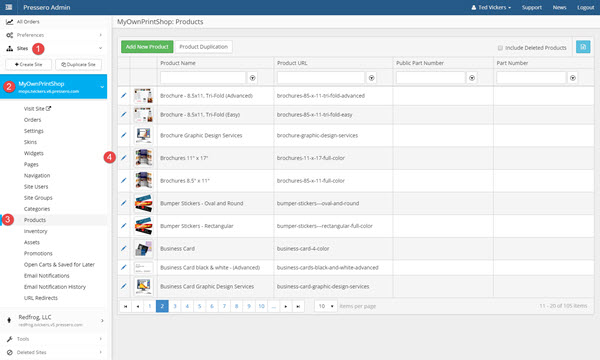Edit Brochure 8.5x11 Tri-Fold (Advanced) pencil icon
600x360 pixels.
(x=124, y=95)
